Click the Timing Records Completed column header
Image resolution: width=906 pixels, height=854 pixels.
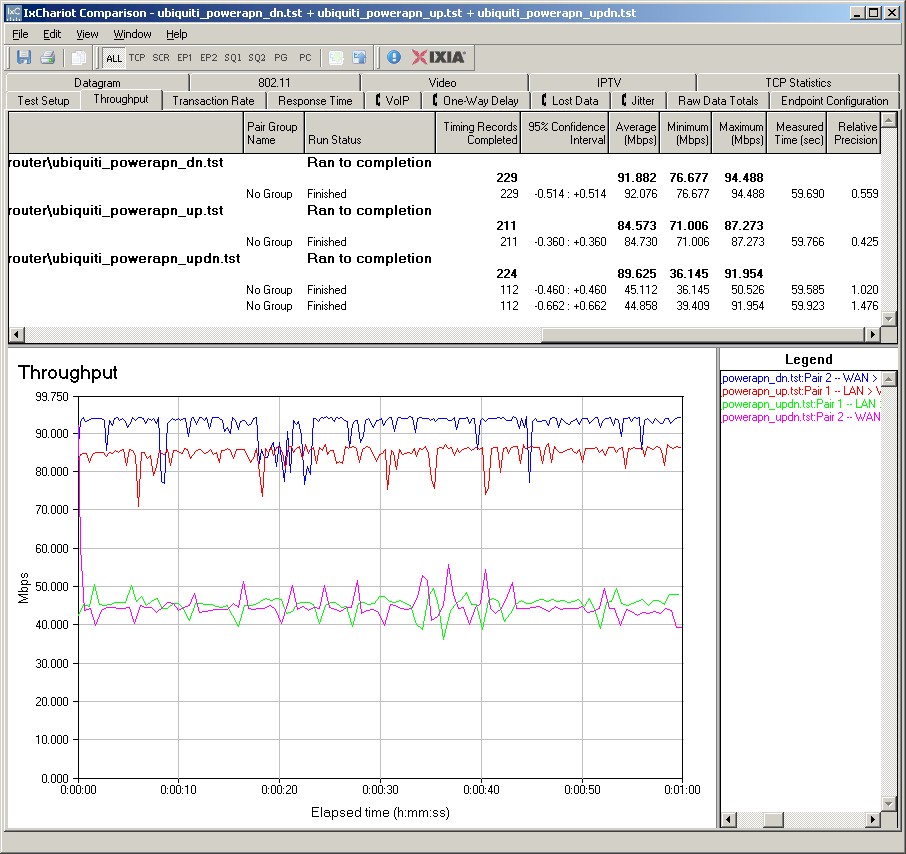(x=478, y=133)
